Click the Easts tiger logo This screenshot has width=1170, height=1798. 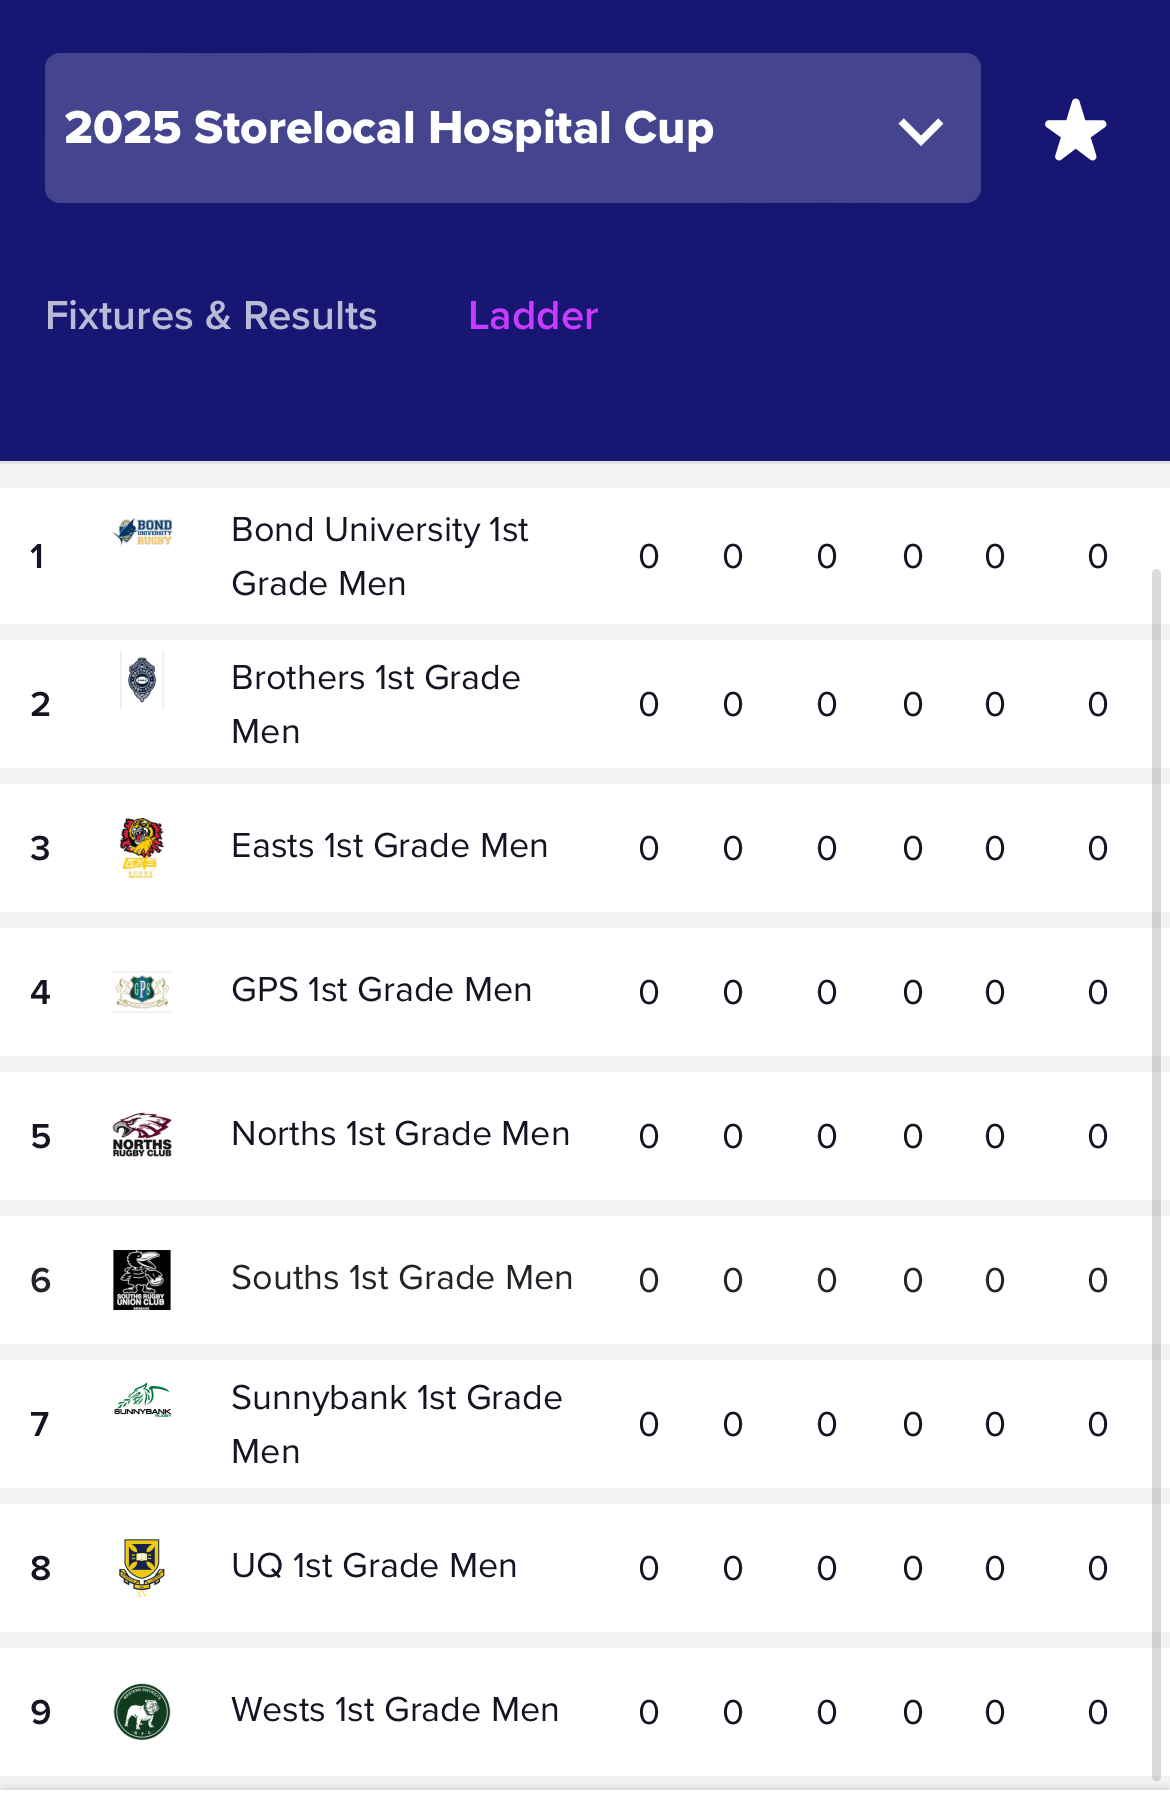(142, 847)
